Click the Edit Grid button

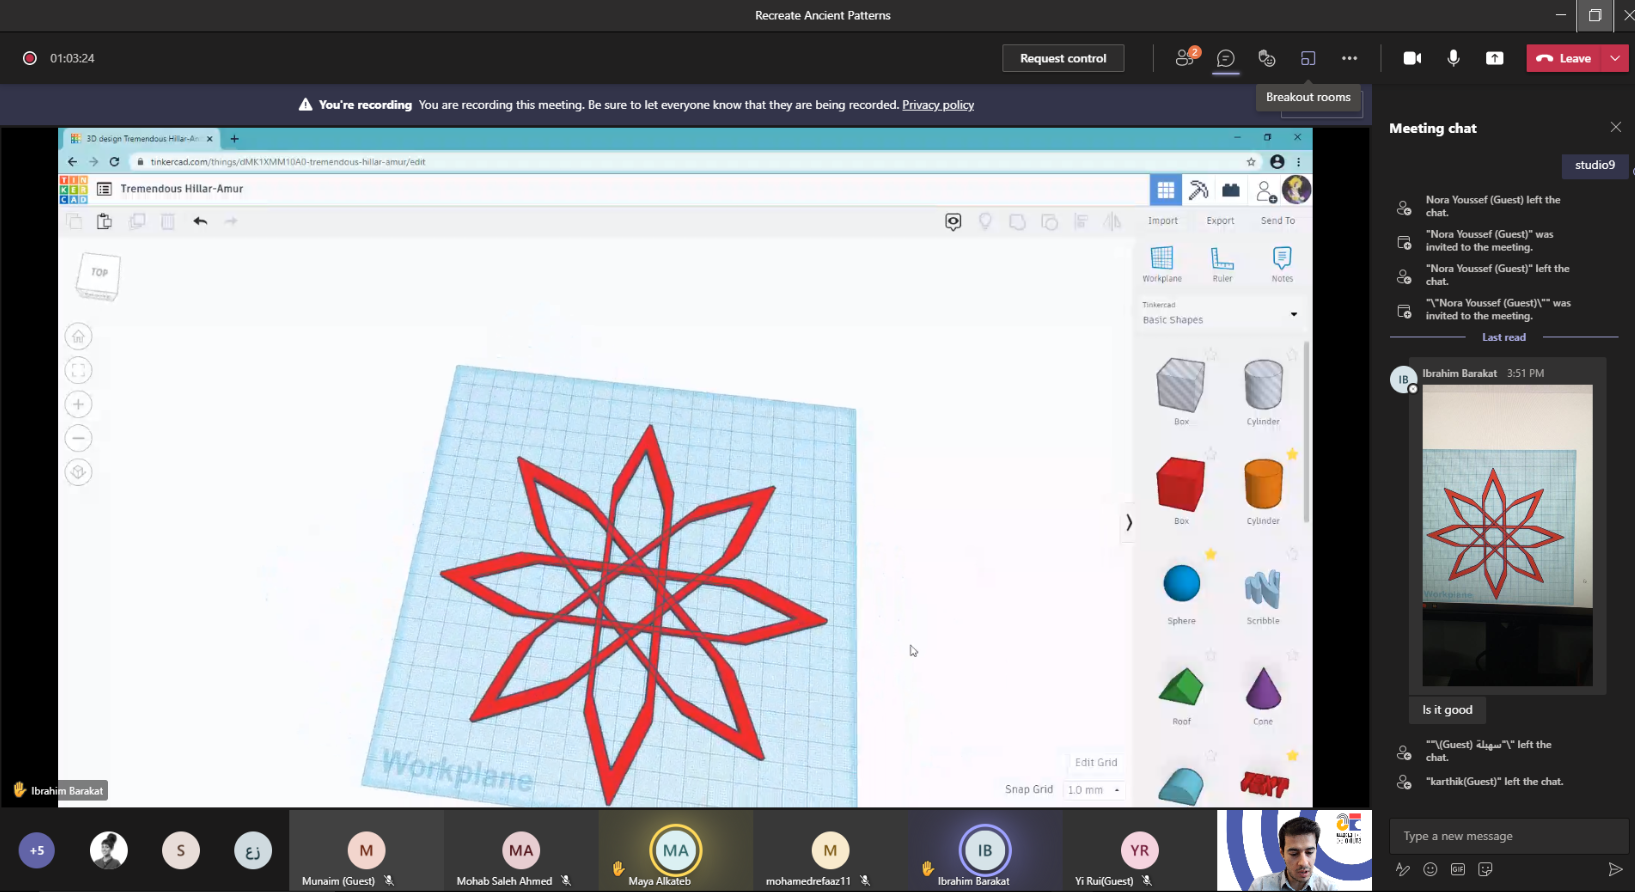(1096, 762)
